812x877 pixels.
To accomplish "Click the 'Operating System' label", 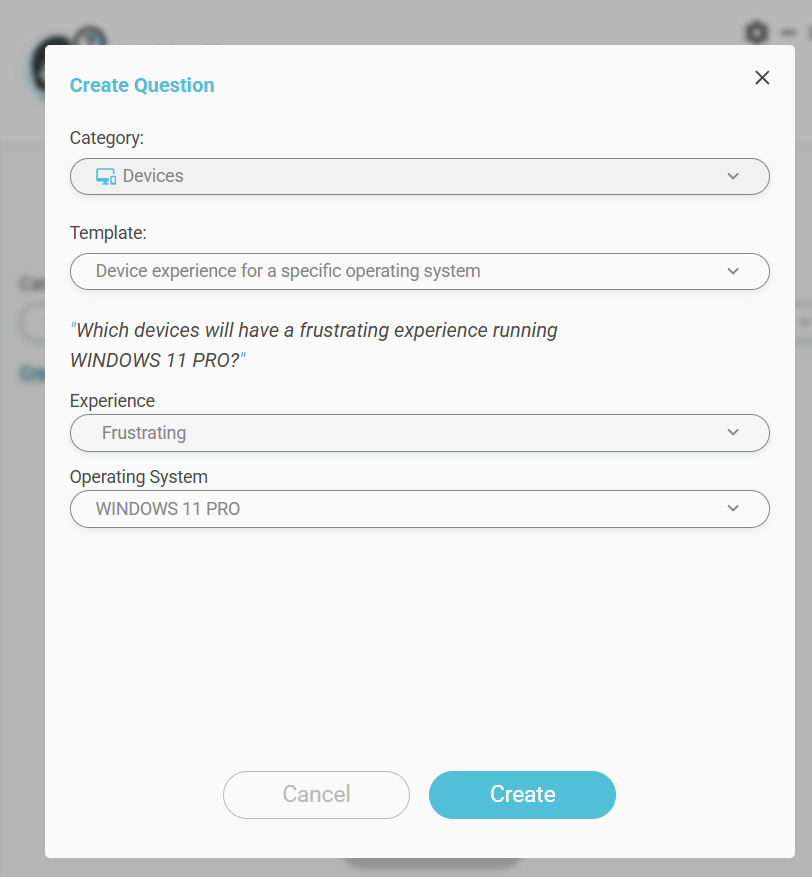I will point(139,477).
